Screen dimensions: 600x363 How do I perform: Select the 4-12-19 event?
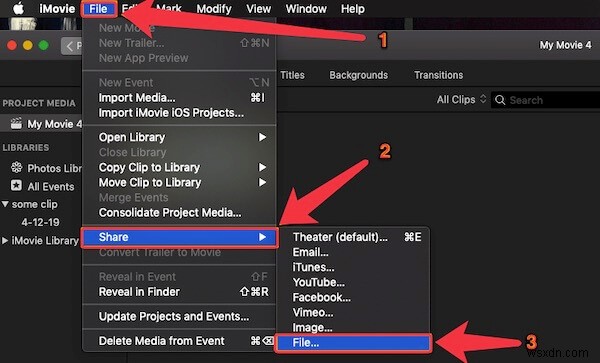(x=40, y=222)
